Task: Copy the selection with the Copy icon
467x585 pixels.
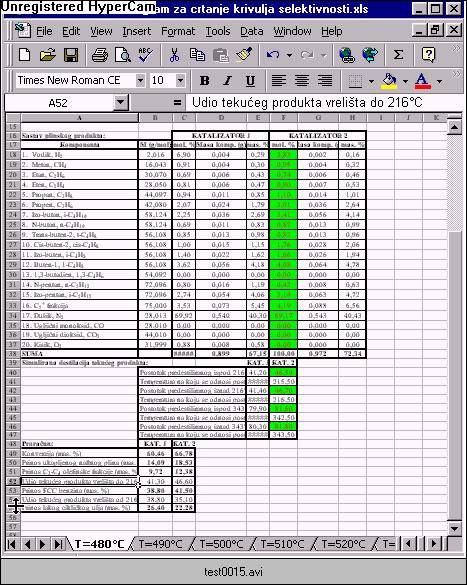Action: pyautogui.click(x=197, y=55)
